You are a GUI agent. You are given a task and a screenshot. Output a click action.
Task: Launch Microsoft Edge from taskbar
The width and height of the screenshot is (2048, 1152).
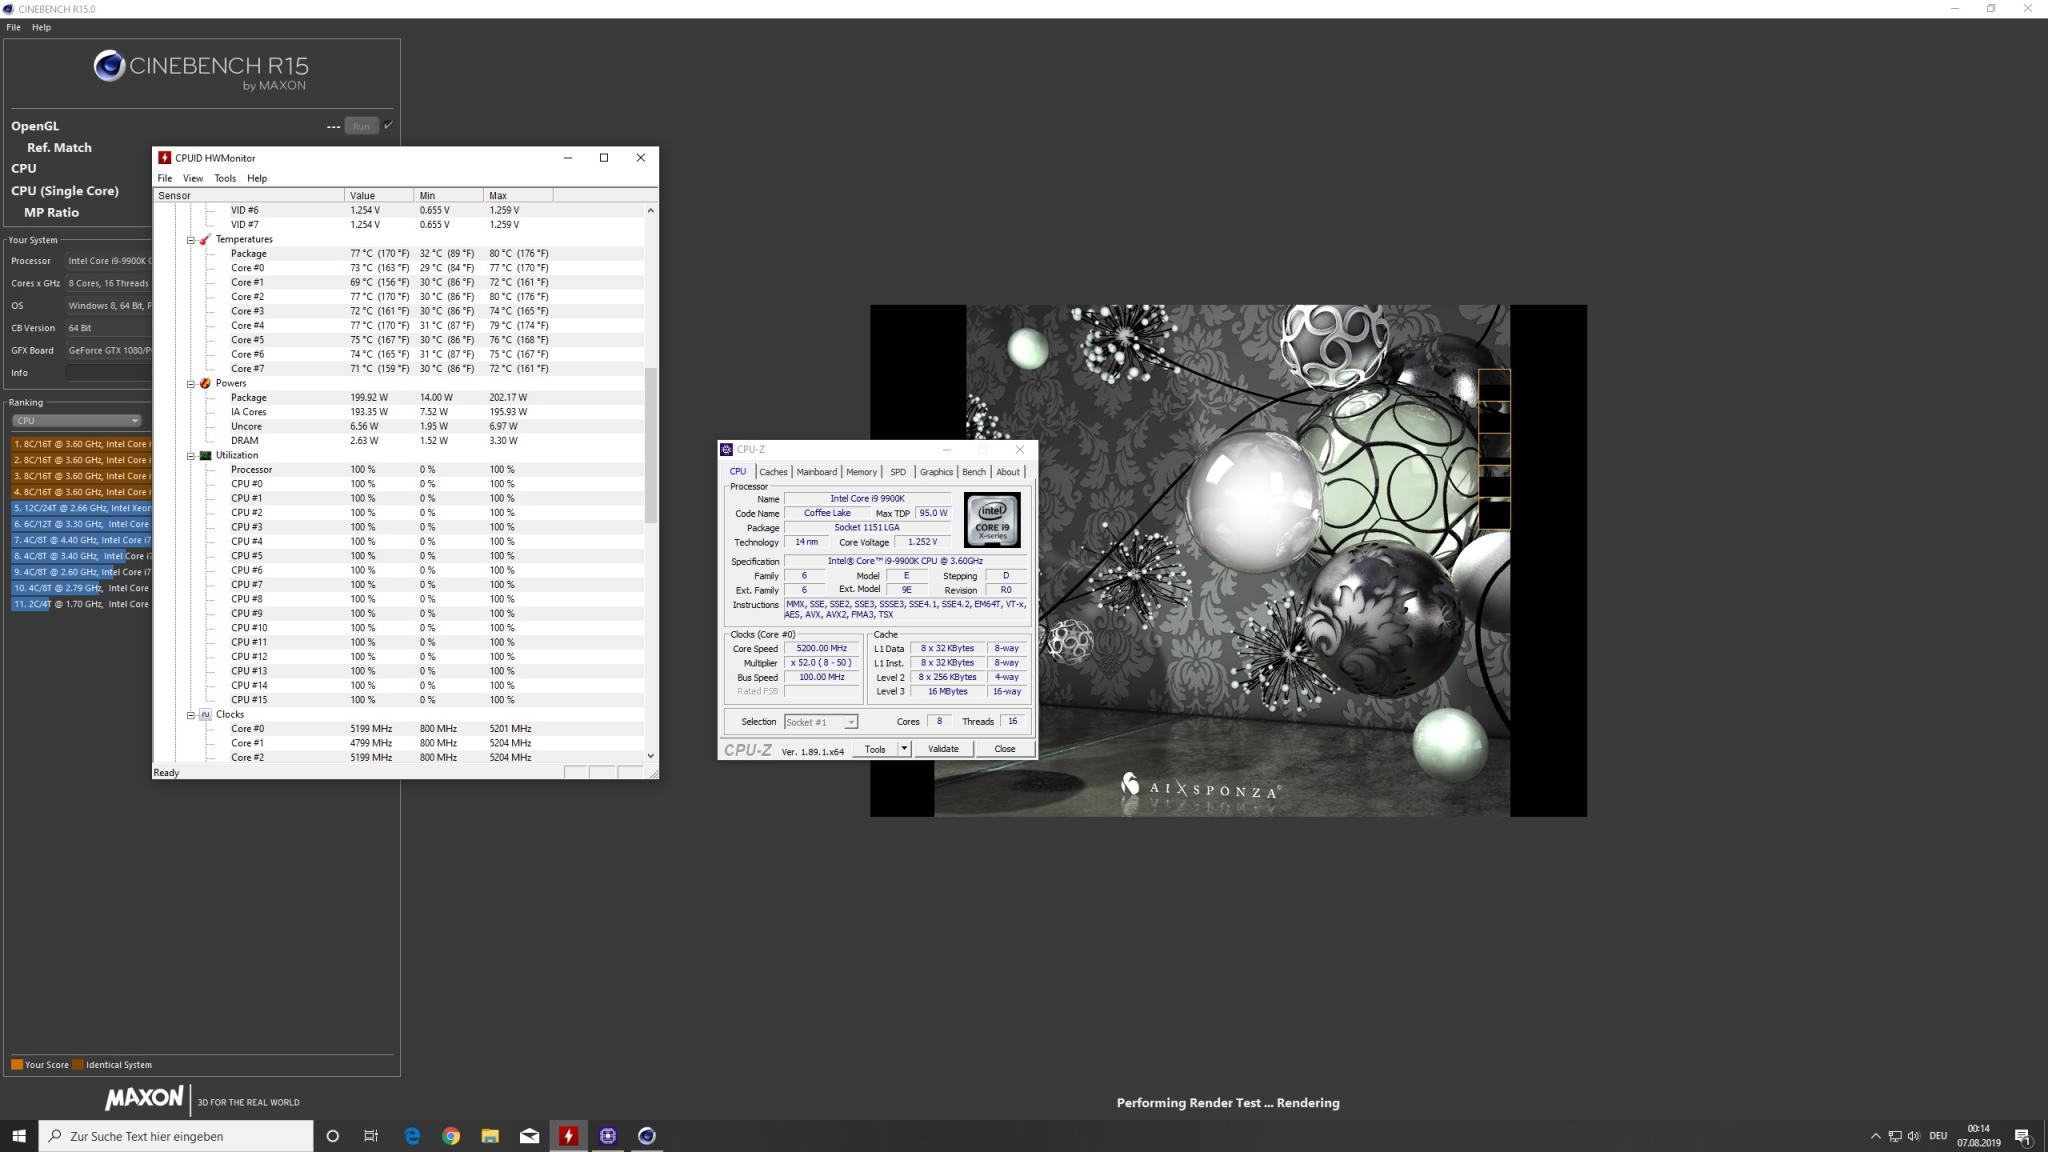click(412, 1136)
